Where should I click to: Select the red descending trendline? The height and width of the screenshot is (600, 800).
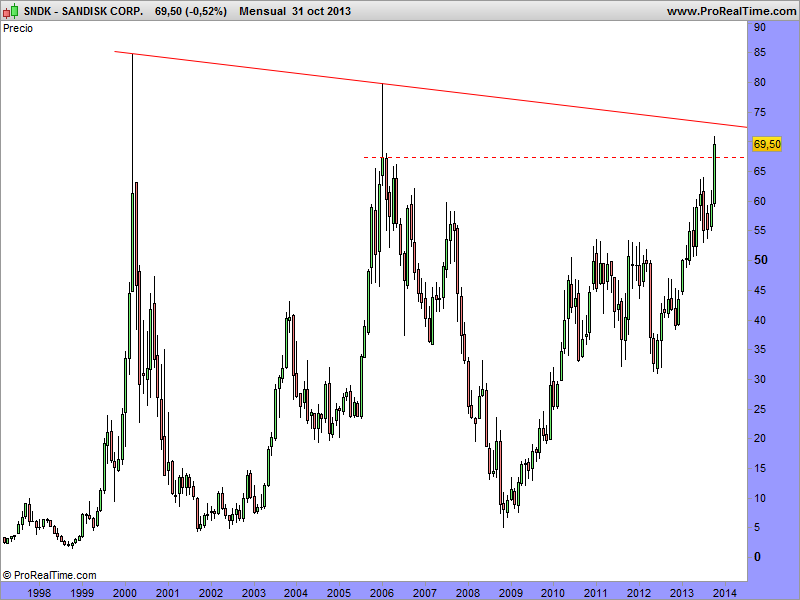tap(431, 89)
